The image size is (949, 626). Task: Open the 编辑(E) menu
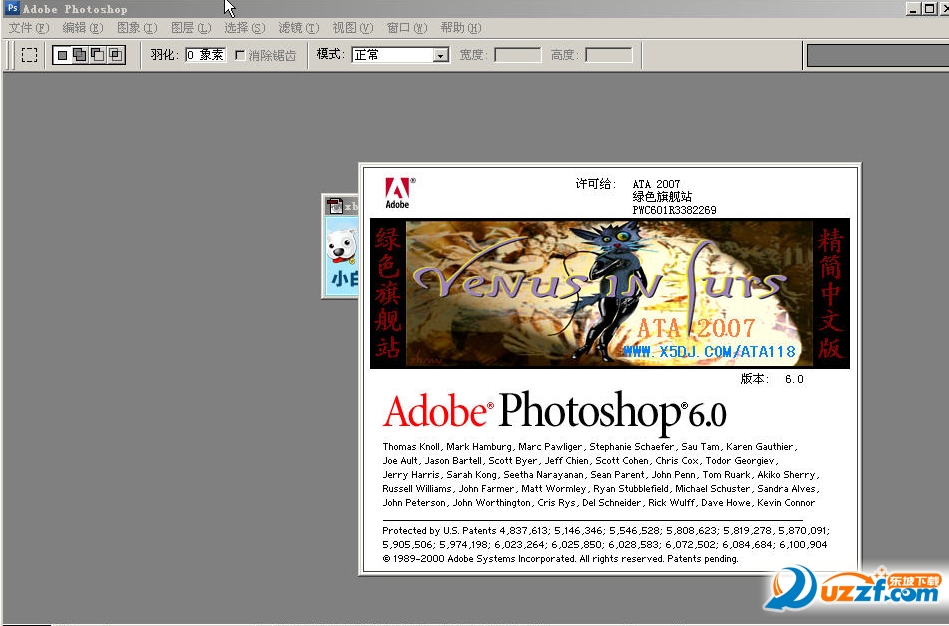pyautogui.click(x=82, y=28)
